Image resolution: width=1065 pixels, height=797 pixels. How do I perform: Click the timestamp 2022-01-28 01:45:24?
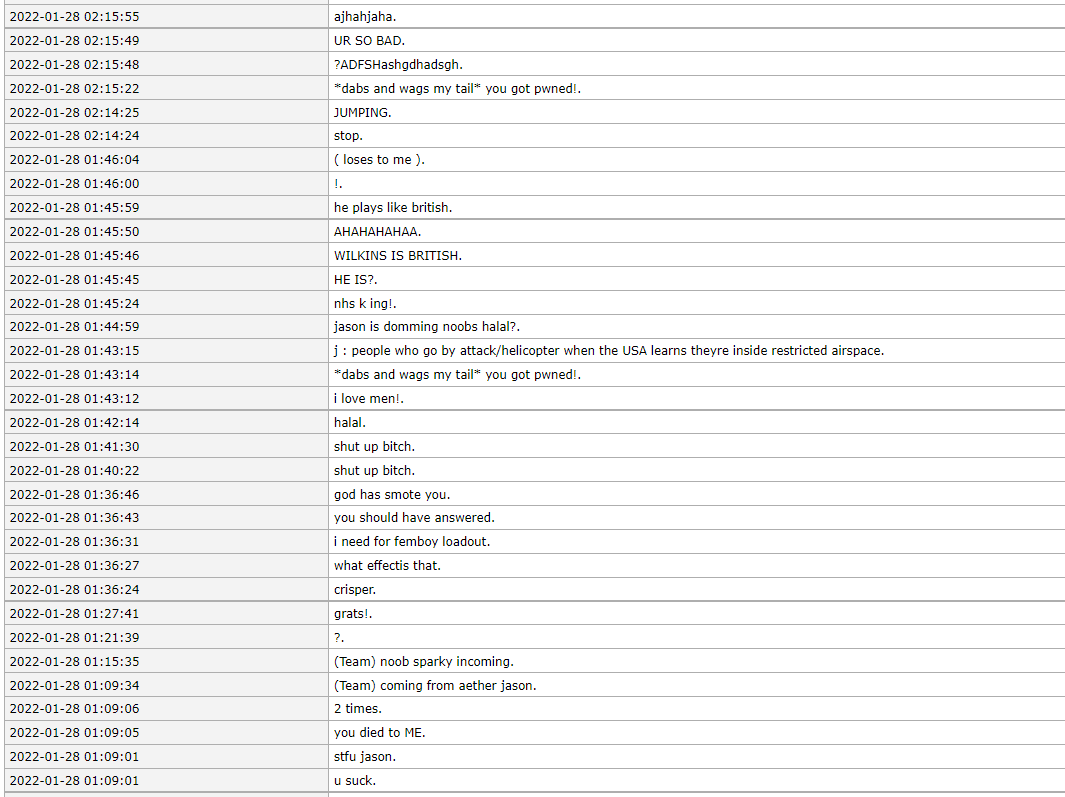coord(74,303)
